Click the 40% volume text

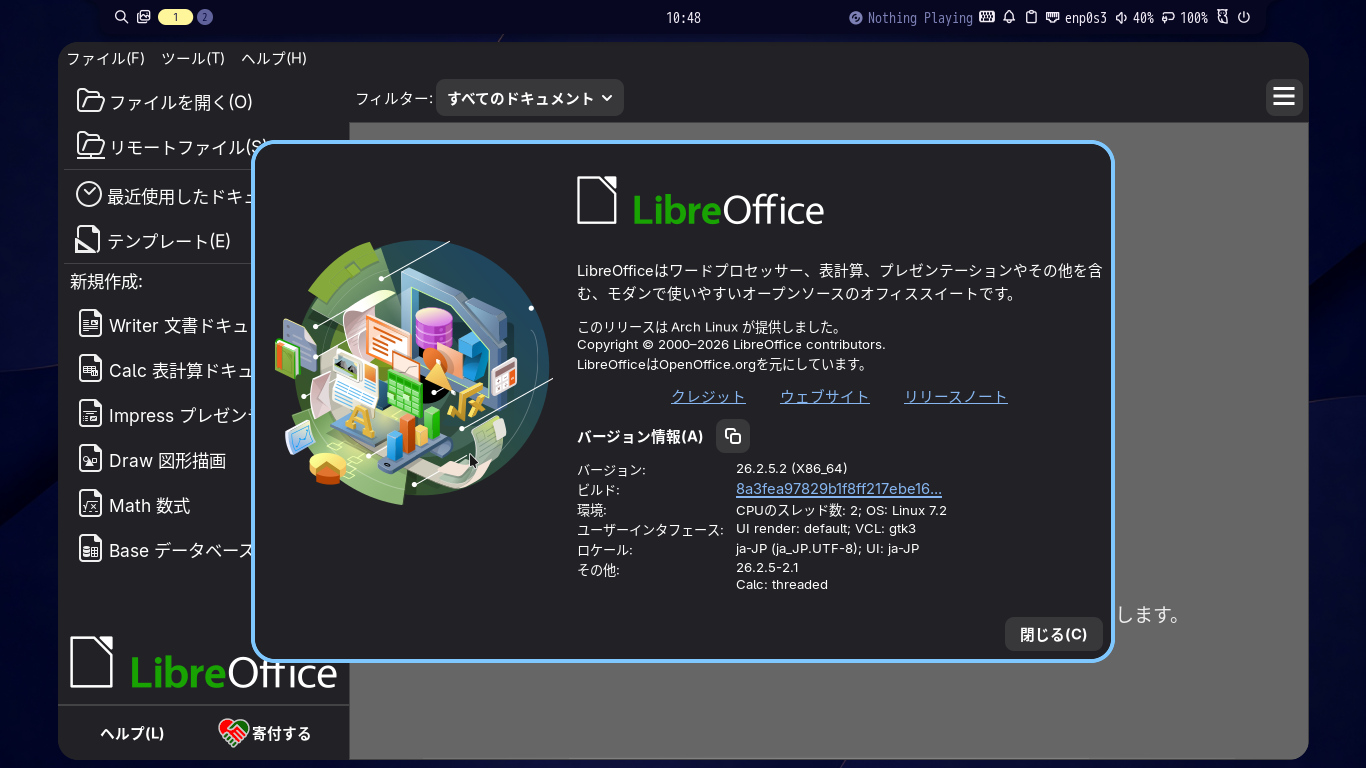coord(1143,18)
